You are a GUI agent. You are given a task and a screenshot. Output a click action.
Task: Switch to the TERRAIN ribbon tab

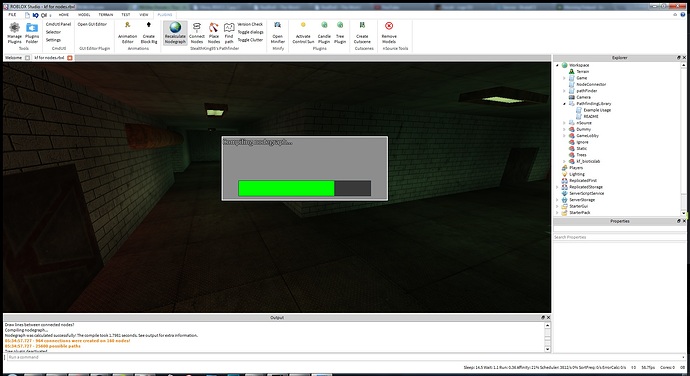[106, 15]
